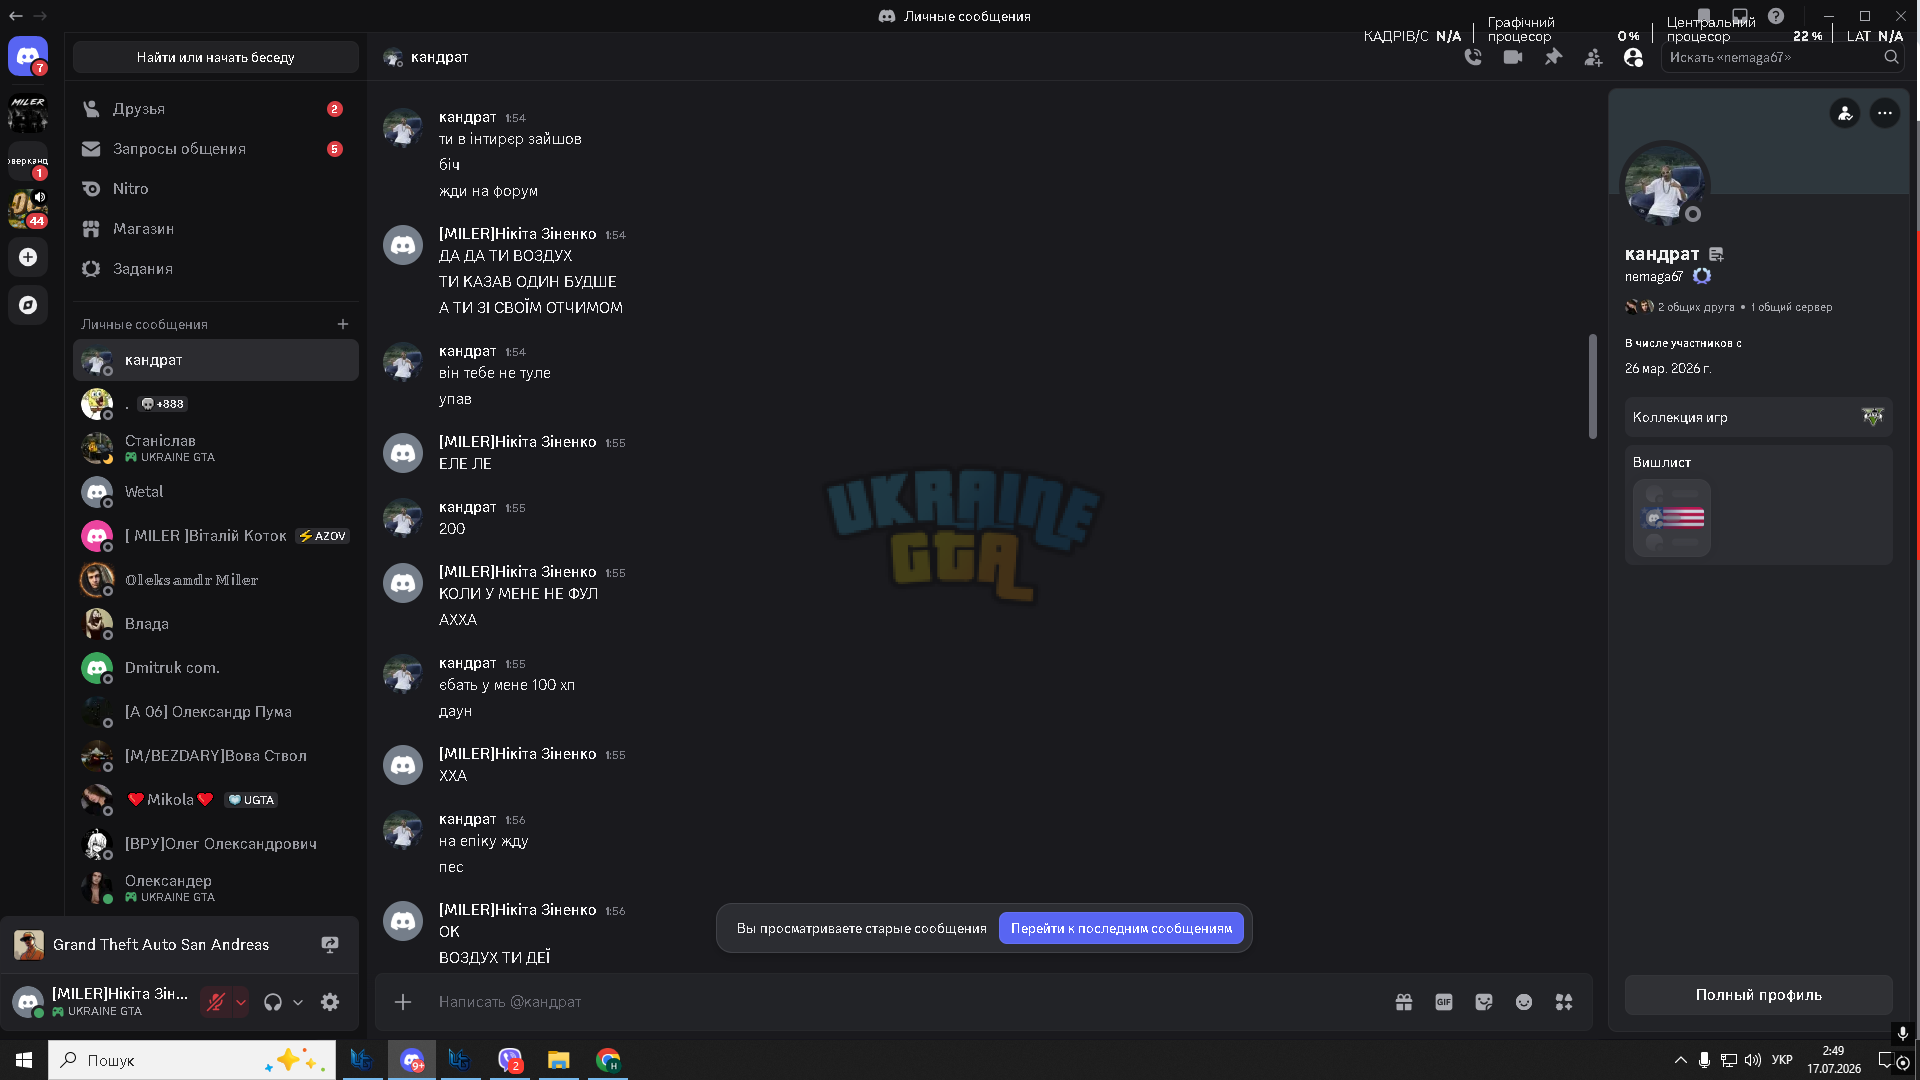Open volume control in system tray

[1753, 1060]
